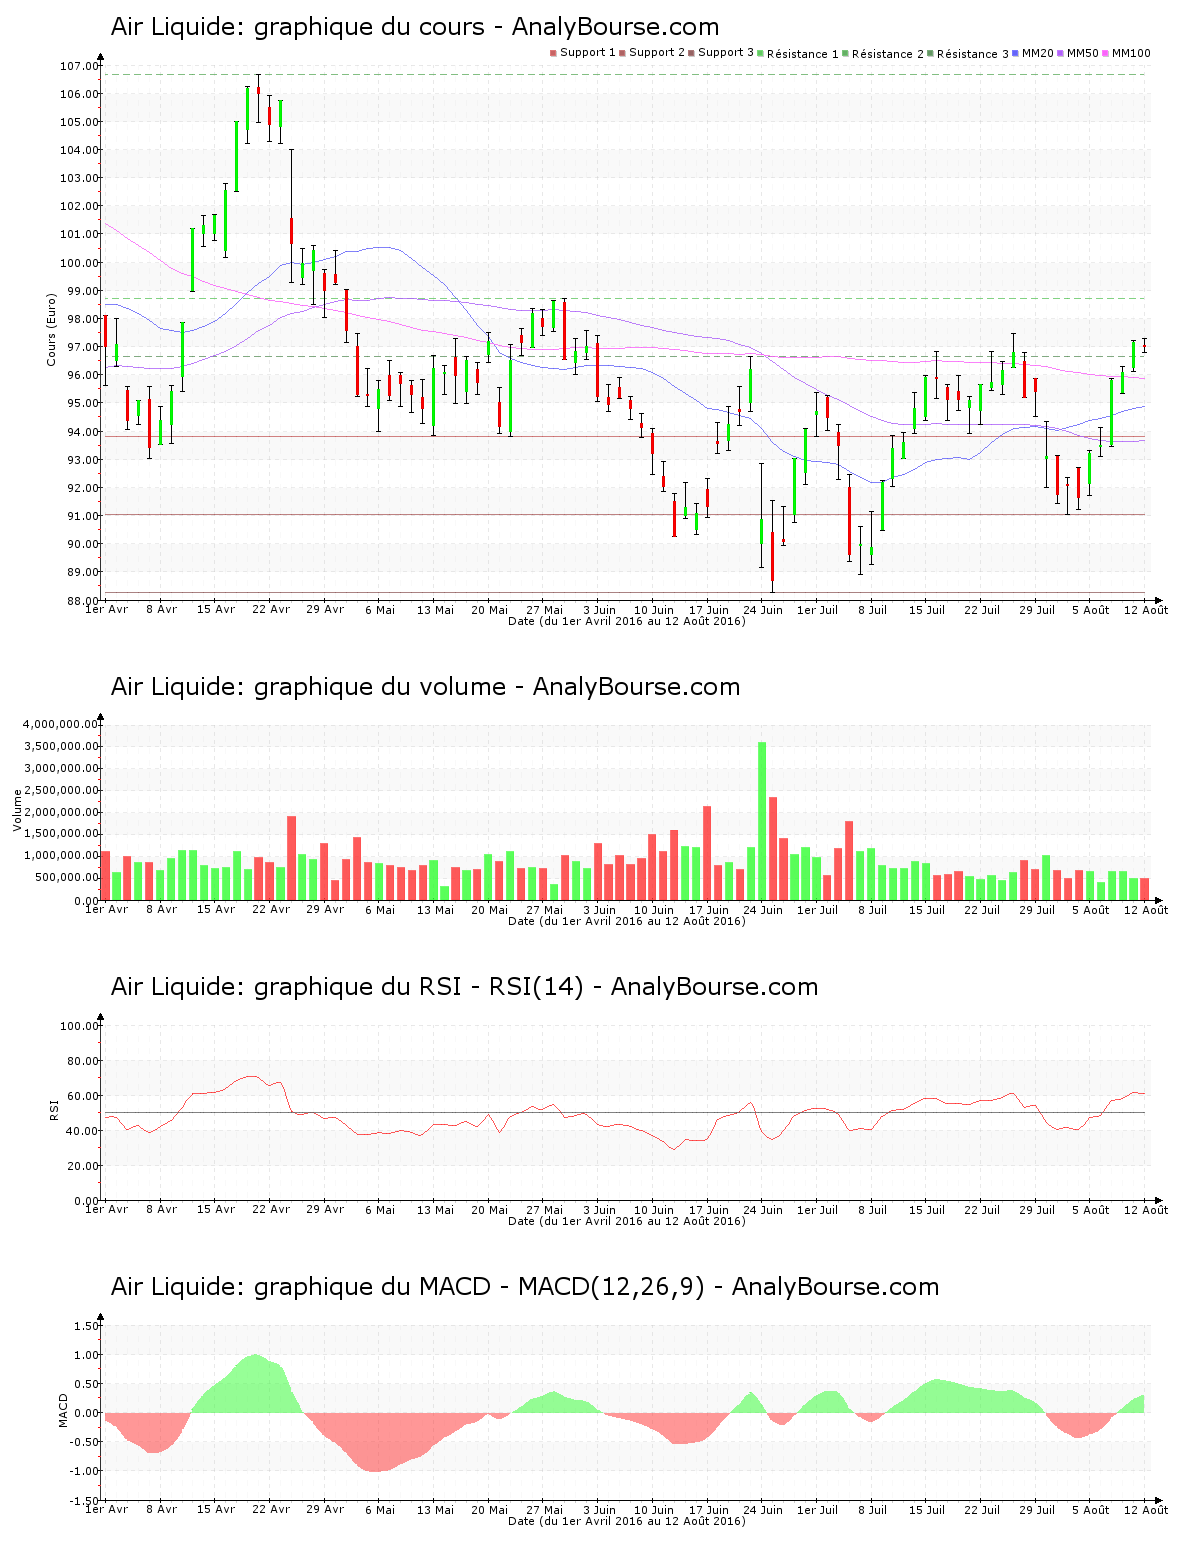Viewport: 1200px width, 1550px height.
Task: Select the Résistance 3 legend entry
Action: [968, 53]
